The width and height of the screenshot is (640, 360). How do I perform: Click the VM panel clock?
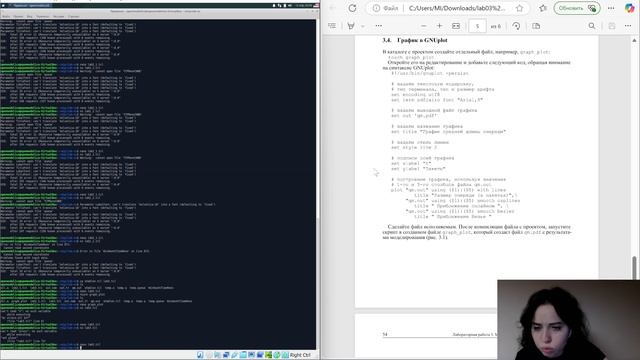[304, 5]
